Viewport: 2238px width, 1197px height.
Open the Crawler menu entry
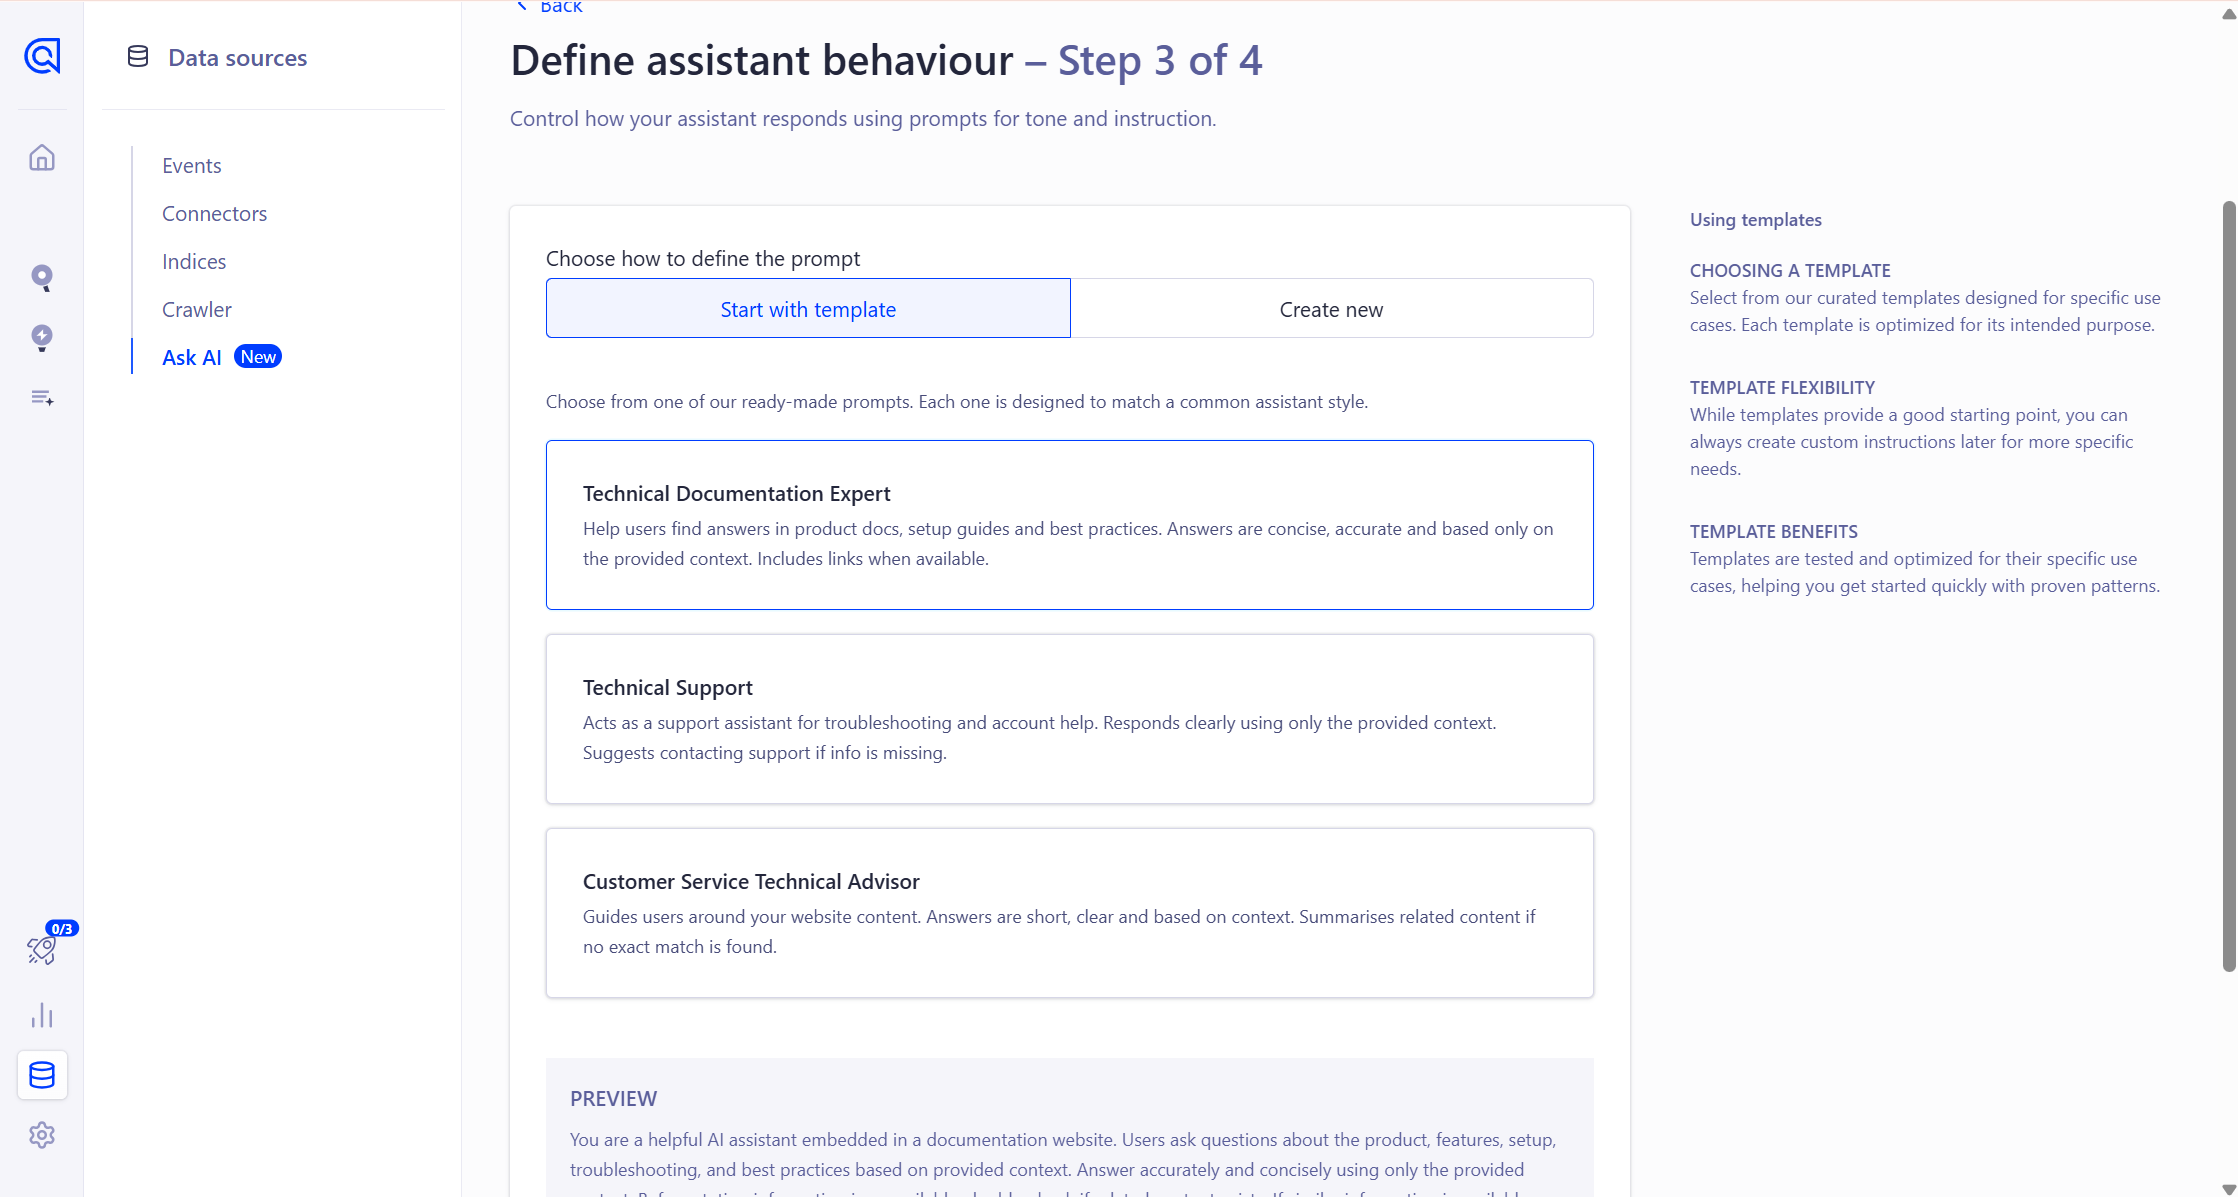[197, 310]
